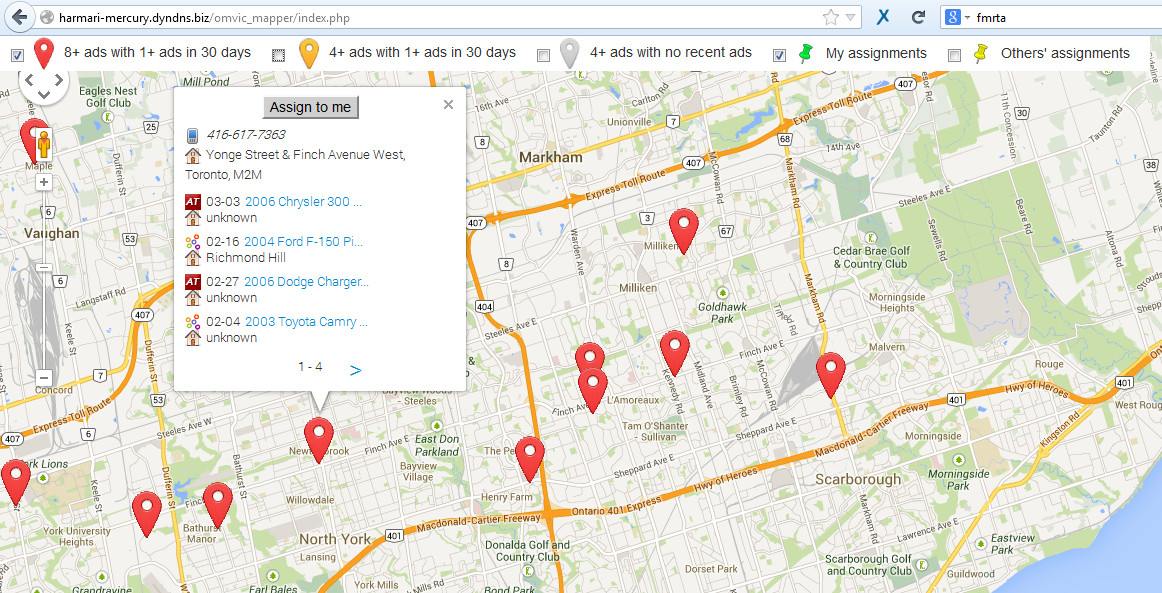This screenshot has width=1162, height=593.
Task: Click the red marker near The Peanut
Action: 530,459
